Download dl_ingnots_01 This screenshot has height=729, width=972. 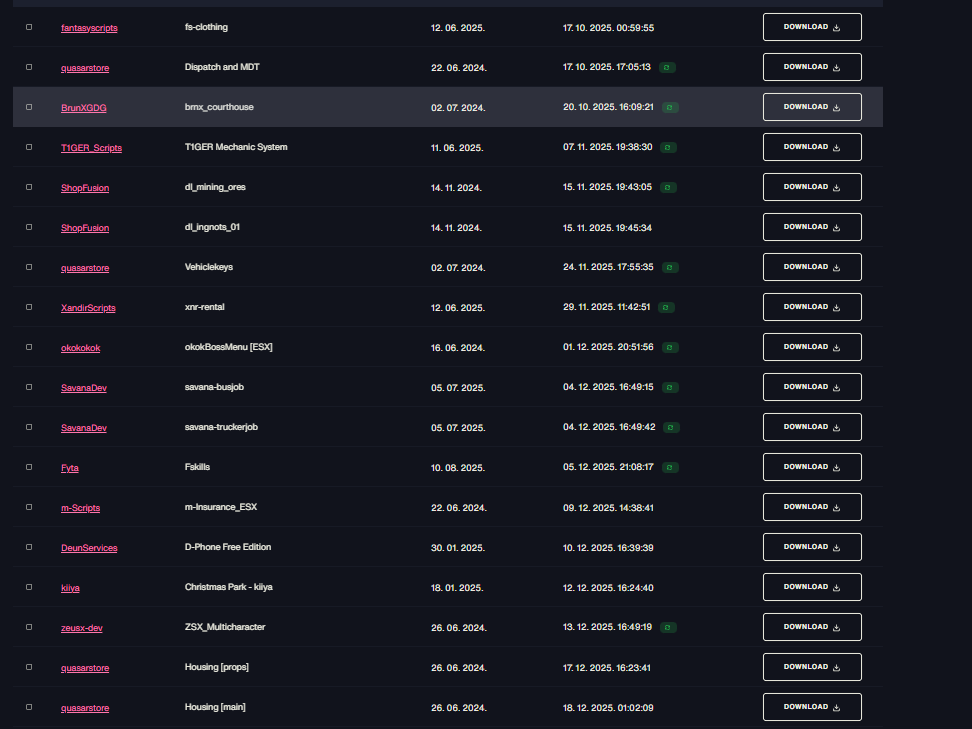click(x=812, y=227)
